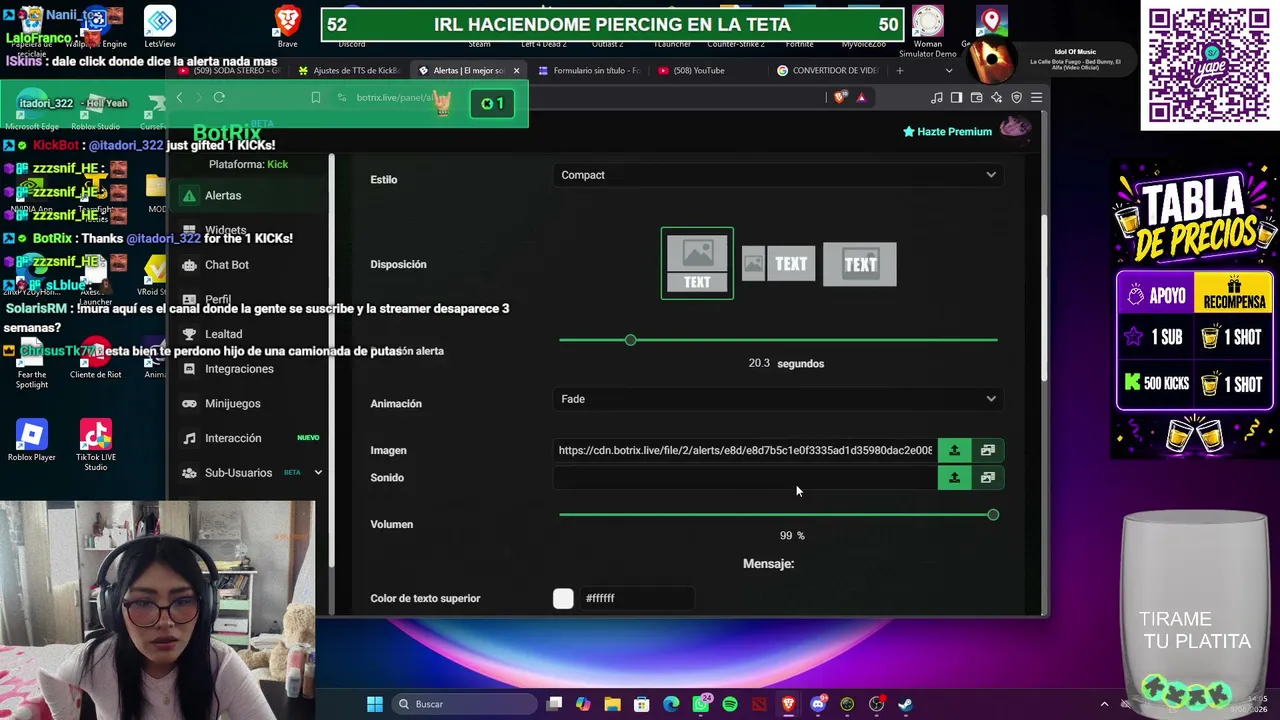1280x720 pixels.
Task: Open Steam from the taskbar
Action: (906, 704)
